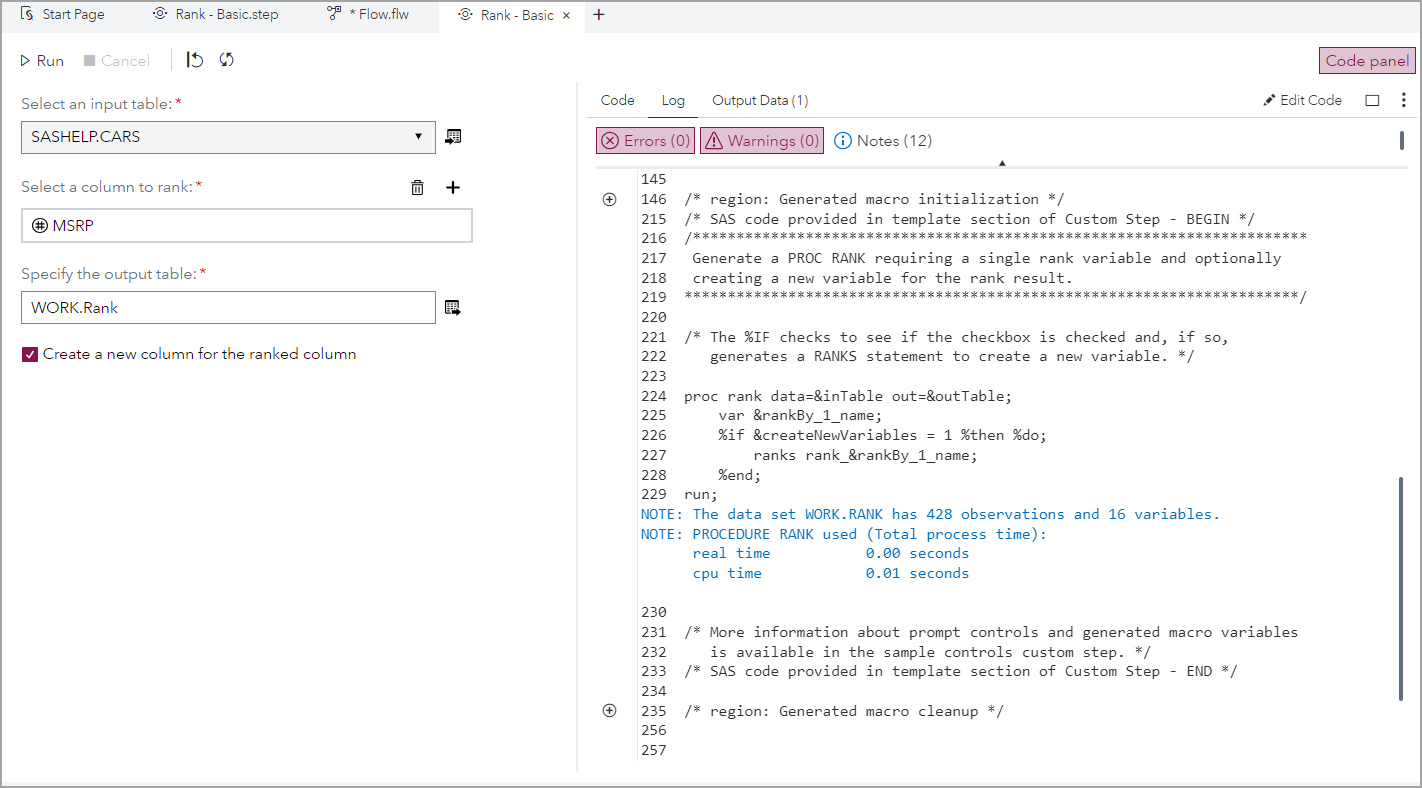Screen dimensions: 1422x788
Task: Add a column with the plus icon
Action: 452,187
